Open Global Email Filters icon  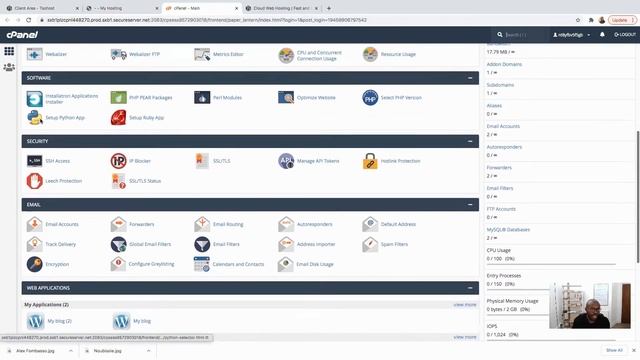pyautogui.click(x=118, y=244)
